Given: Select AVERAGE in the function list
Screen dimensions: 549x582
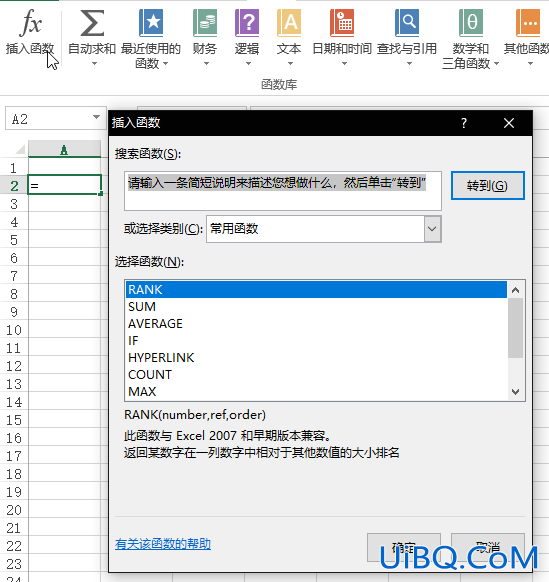Looking at the screenshot, I should click(316, 324).
